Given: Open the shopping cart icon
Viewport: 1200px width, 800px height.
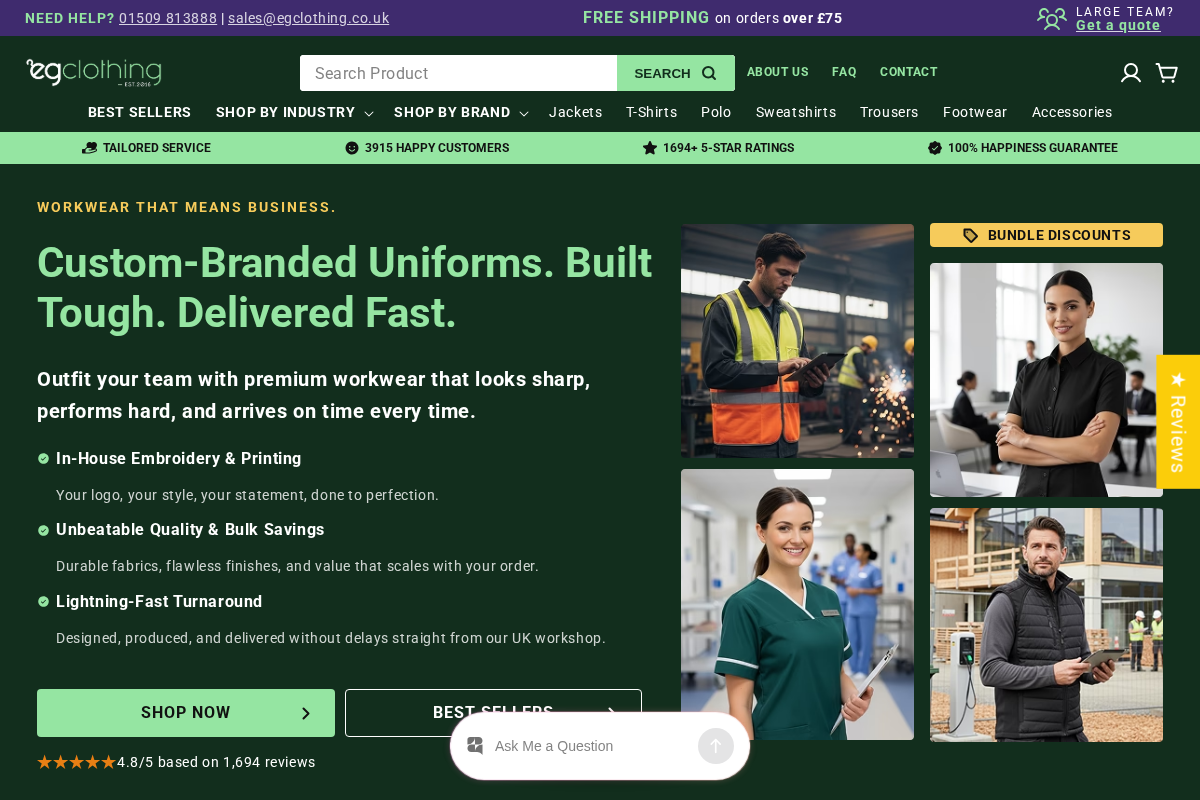Looking at the screenshot, I should click(1166, 73).
